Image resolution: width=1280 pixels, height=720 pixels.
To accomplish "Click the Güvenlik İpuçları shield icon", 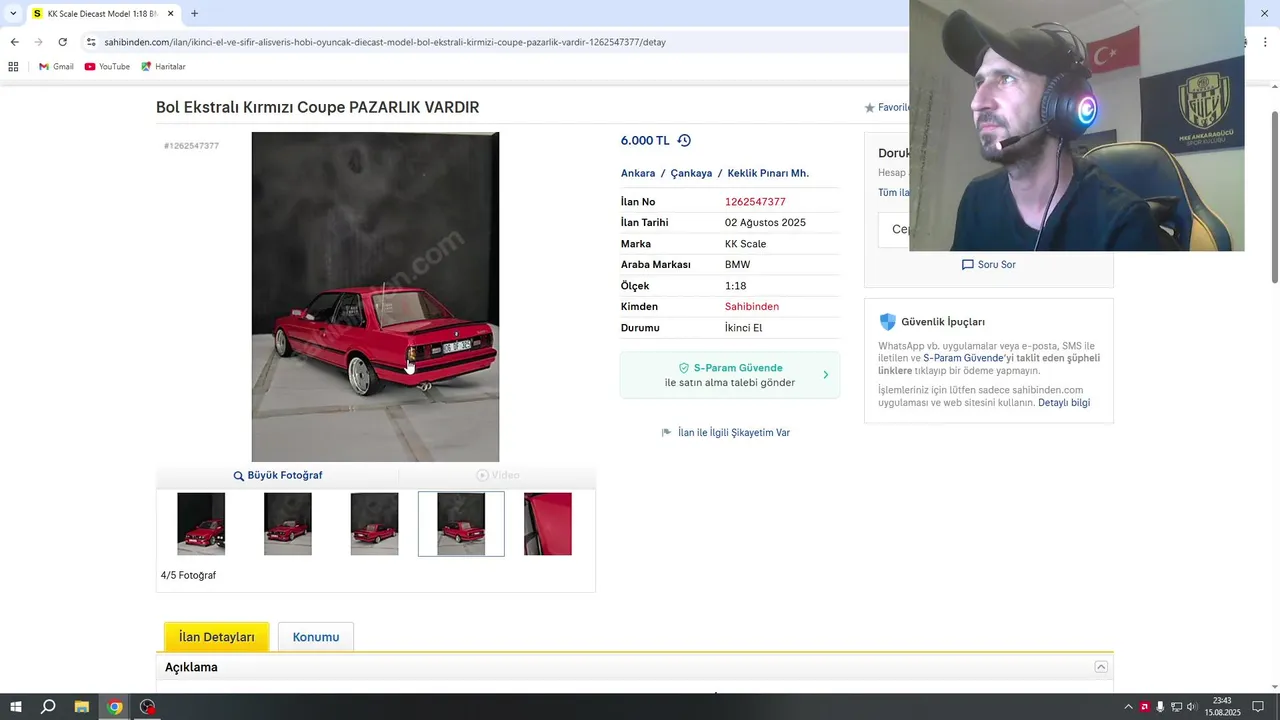I will [x=888, y=322].
